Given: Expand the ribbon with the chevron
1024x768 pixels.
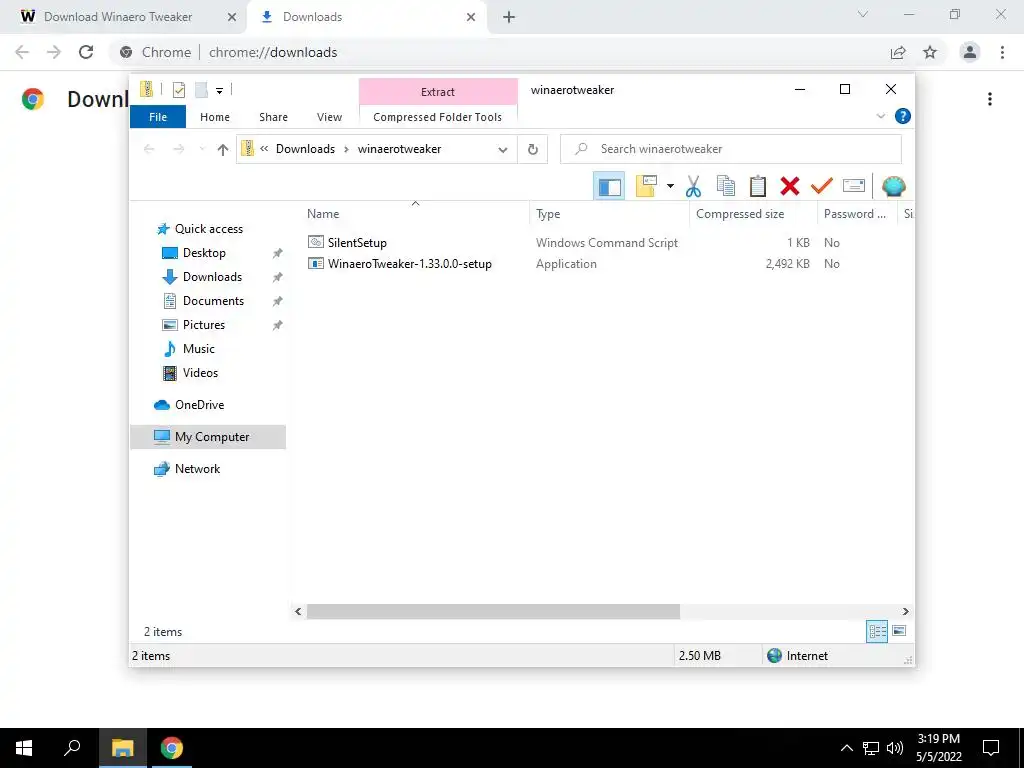Looking at the screenshot, I should 880,116.
